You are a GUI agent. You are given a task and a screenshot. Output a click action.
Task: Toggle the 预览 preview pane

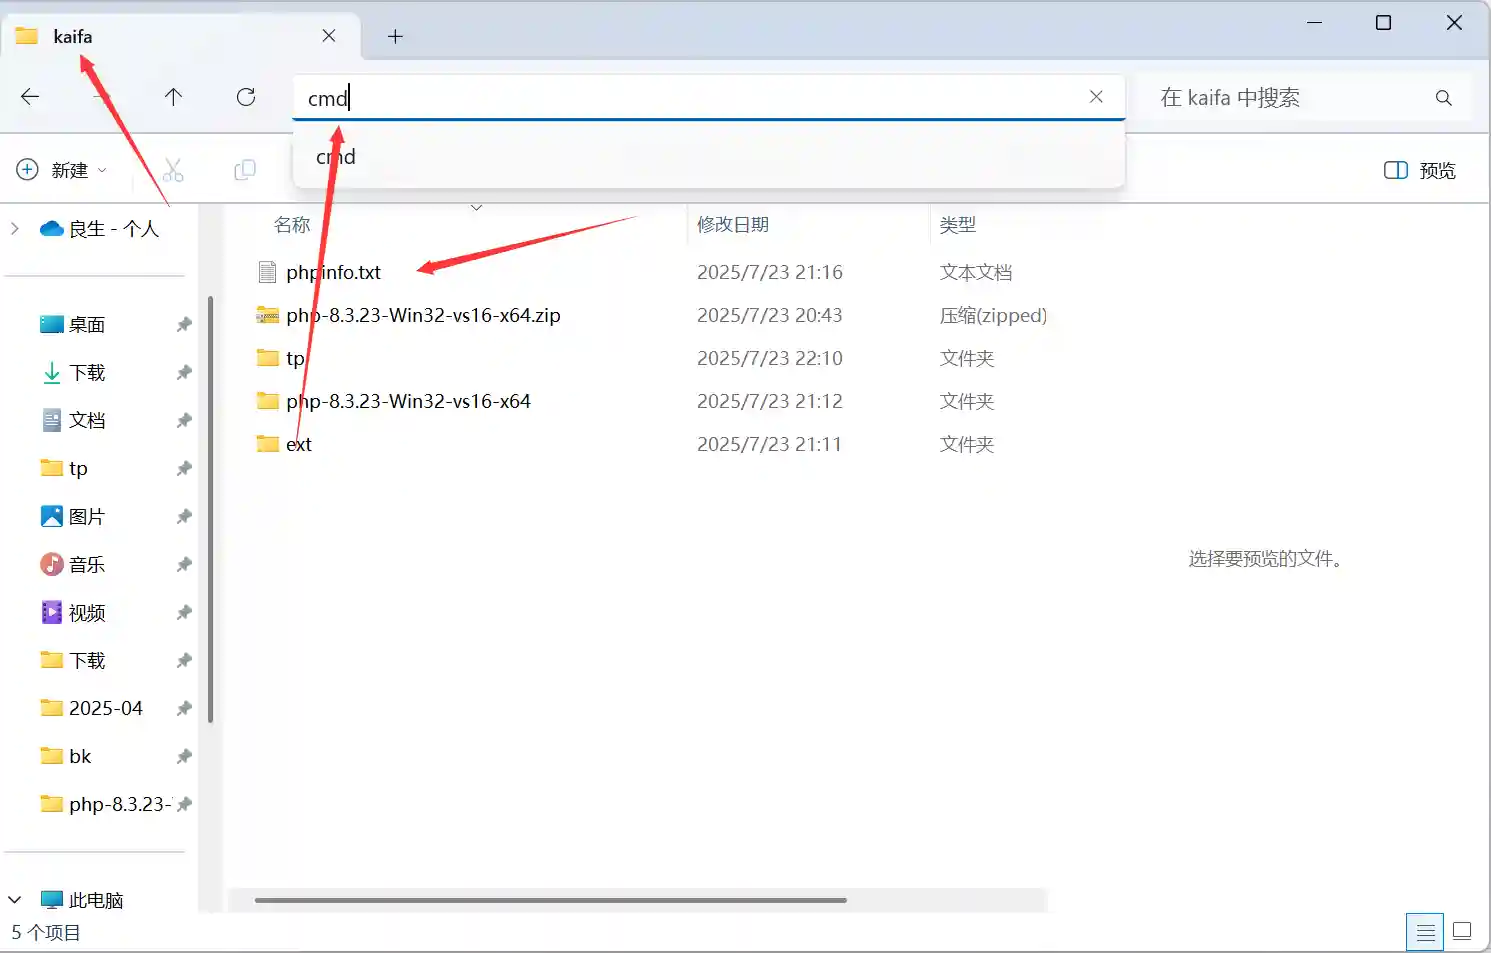tap(1418, 170)
